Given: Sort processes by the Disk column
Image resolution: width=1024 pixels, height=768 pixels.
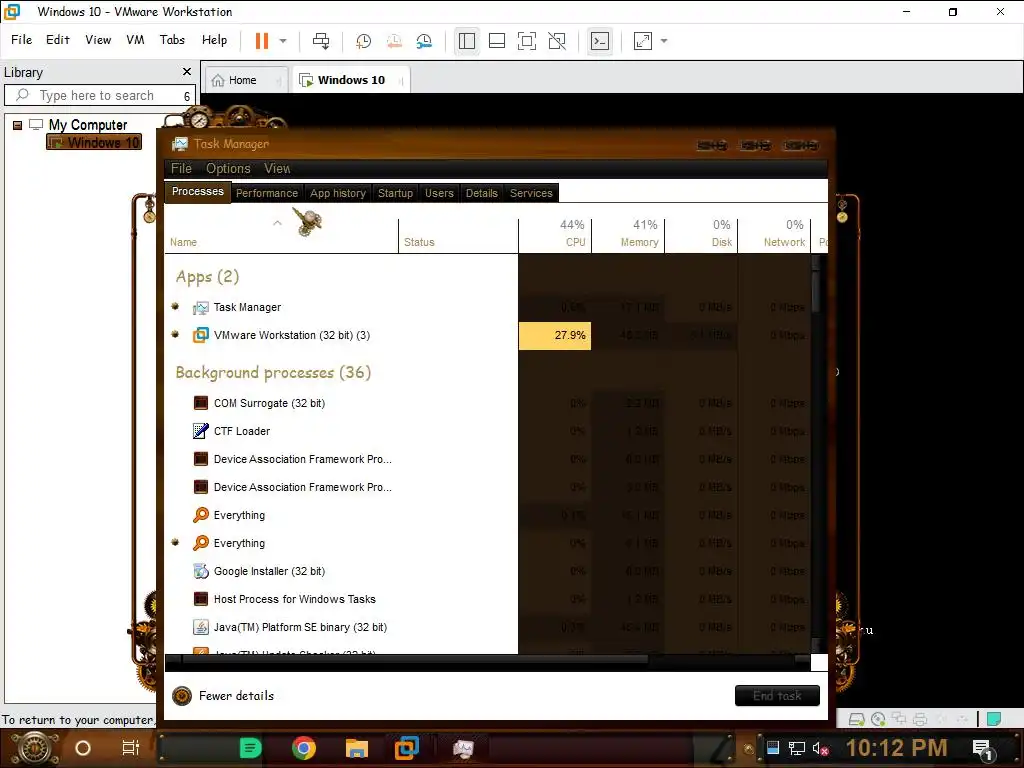Looking at the screenshot, I should [x=701, y=236].
